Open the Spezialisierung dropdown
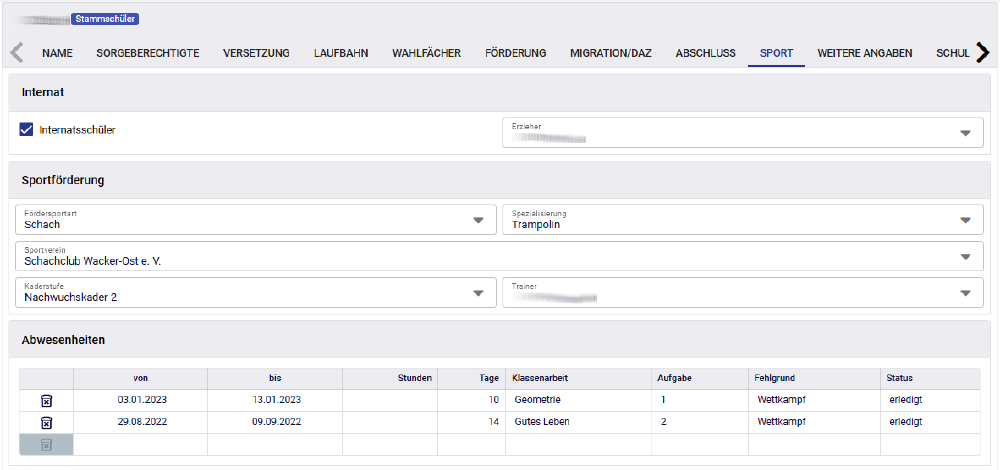 (x=964, y=220)
